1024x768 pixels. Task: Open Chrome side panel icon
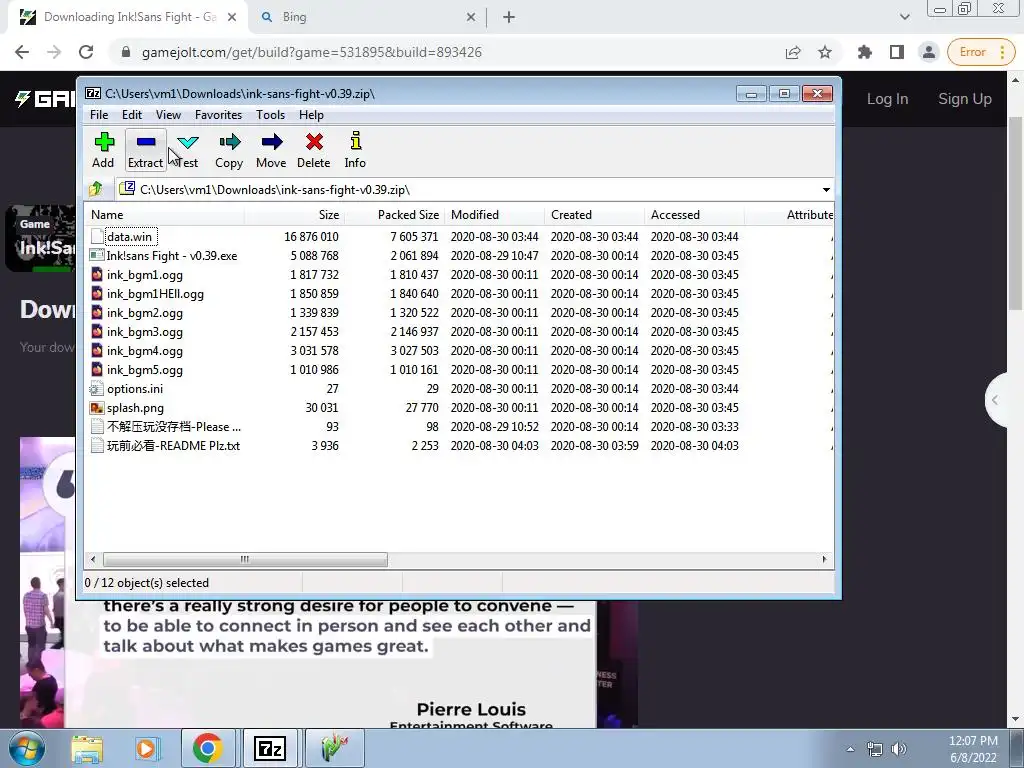[897, 52]
